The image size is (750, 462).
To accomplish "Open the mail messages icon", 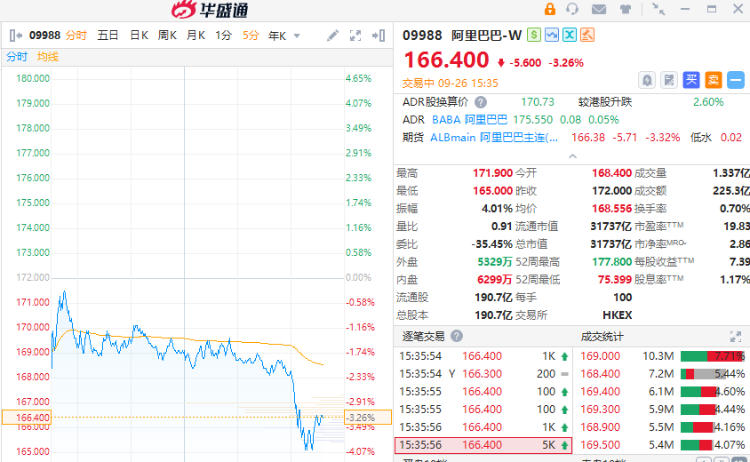I will 599,9.
